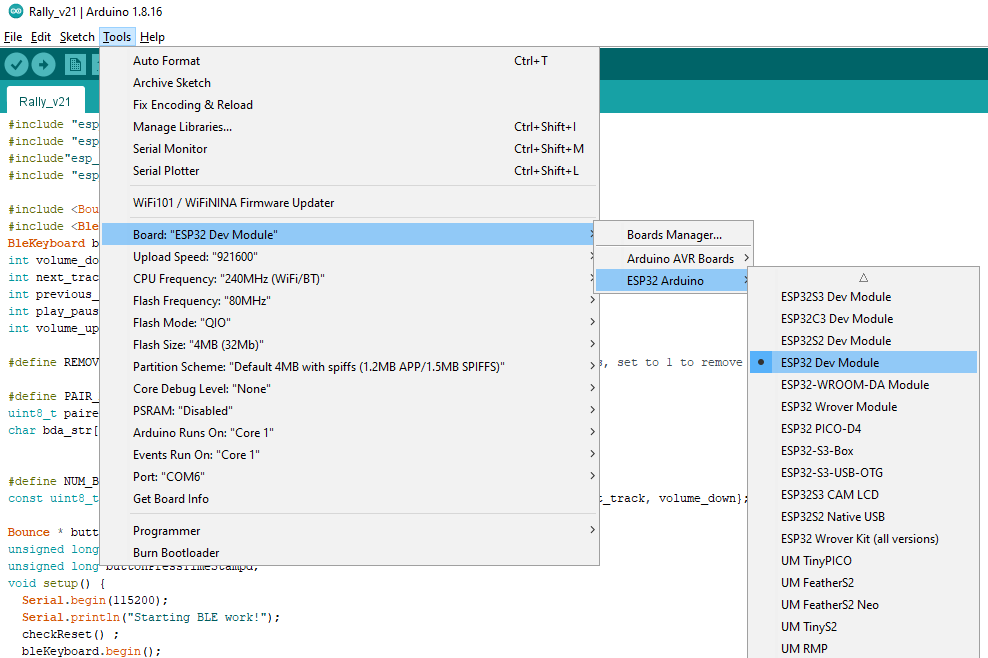This screenshot has height=658, width=988.
Task: Open the File menu
Action: click(x=13, y=37)
